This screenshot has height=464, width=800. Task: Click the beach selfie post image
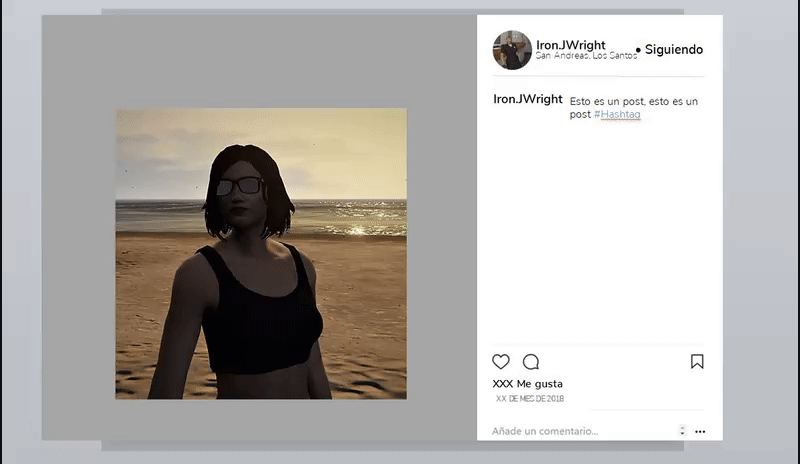pyautogui.click(x=261, y=254)
